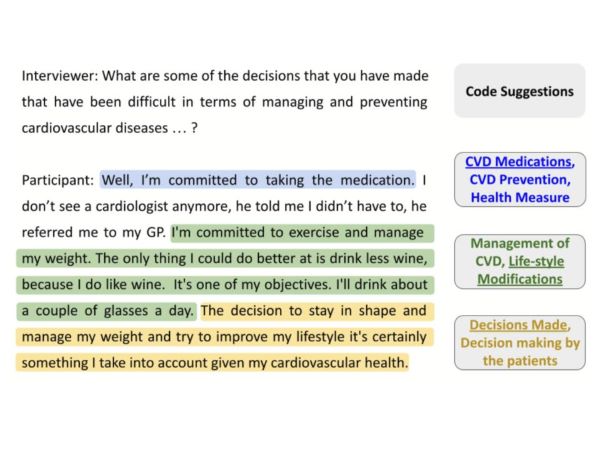Click "cardiovascular health" at the response end
The height and width of the screenshot is (450, 600).
pos(338,363)
